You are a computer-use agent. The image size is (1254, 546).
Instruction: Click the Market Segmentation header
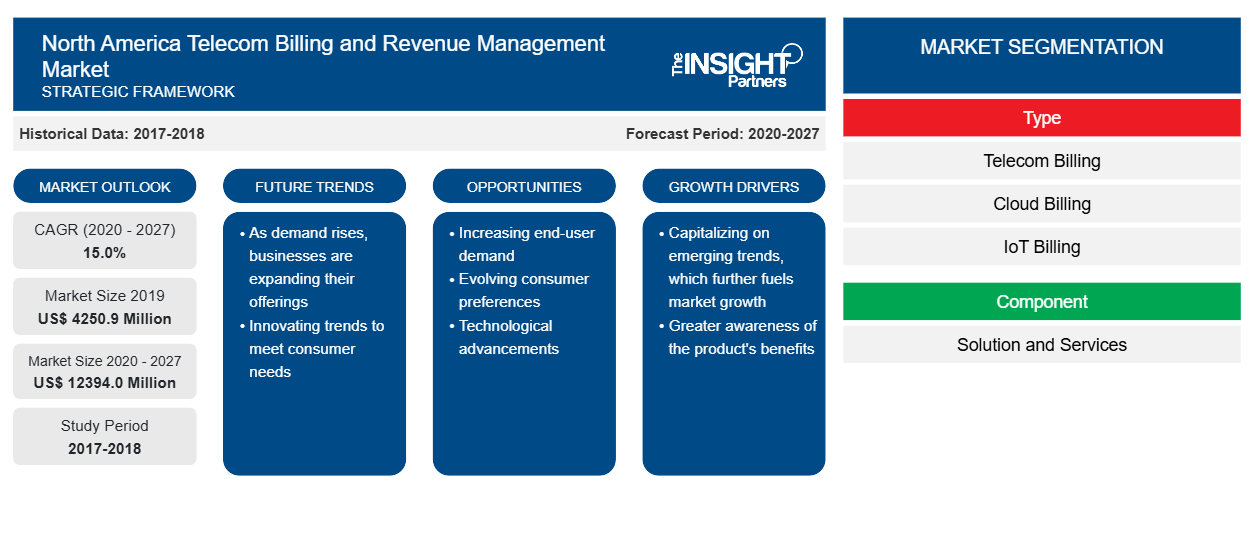coord(1042,55)
